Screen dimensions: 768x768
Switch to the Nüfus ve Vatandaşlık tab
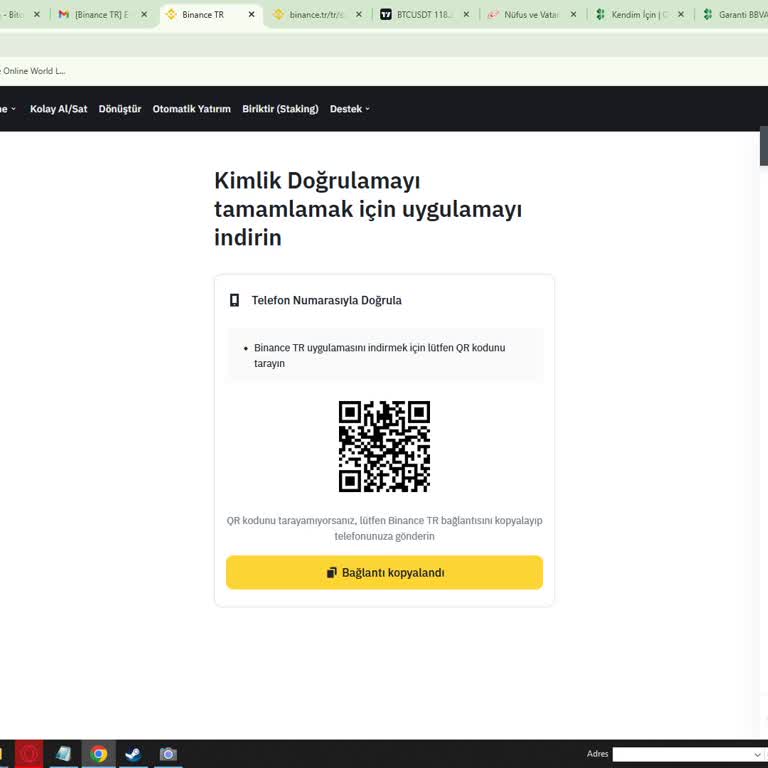pyautogui.click(x=531, y=15)
